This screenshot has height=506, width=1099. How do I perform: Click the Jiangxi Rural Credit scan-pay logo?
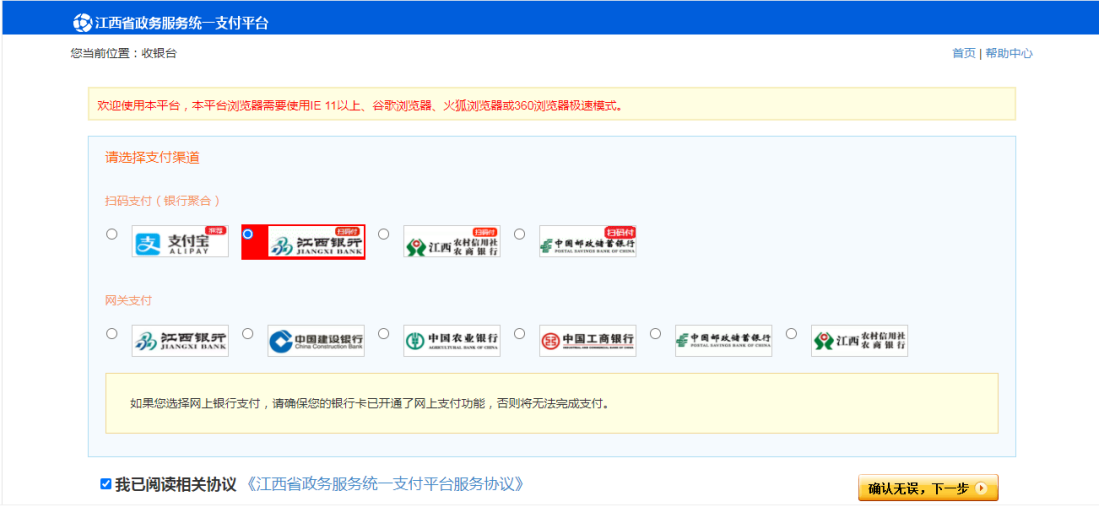452,242
